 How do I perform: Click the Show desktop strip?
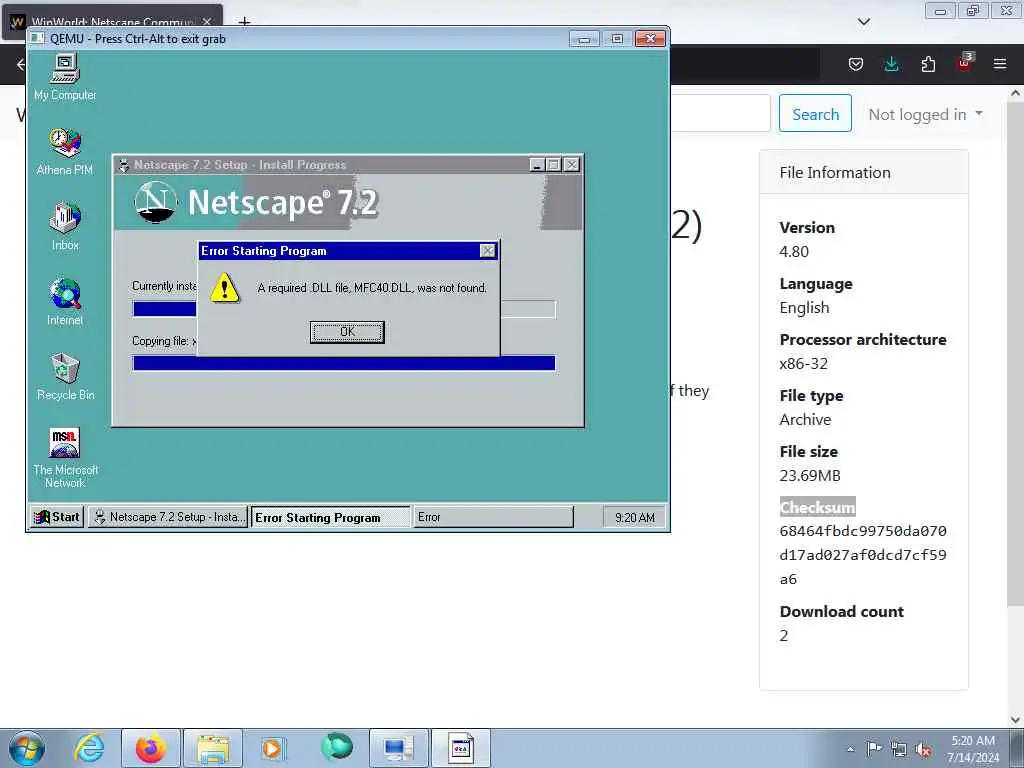click(1016, 748)
